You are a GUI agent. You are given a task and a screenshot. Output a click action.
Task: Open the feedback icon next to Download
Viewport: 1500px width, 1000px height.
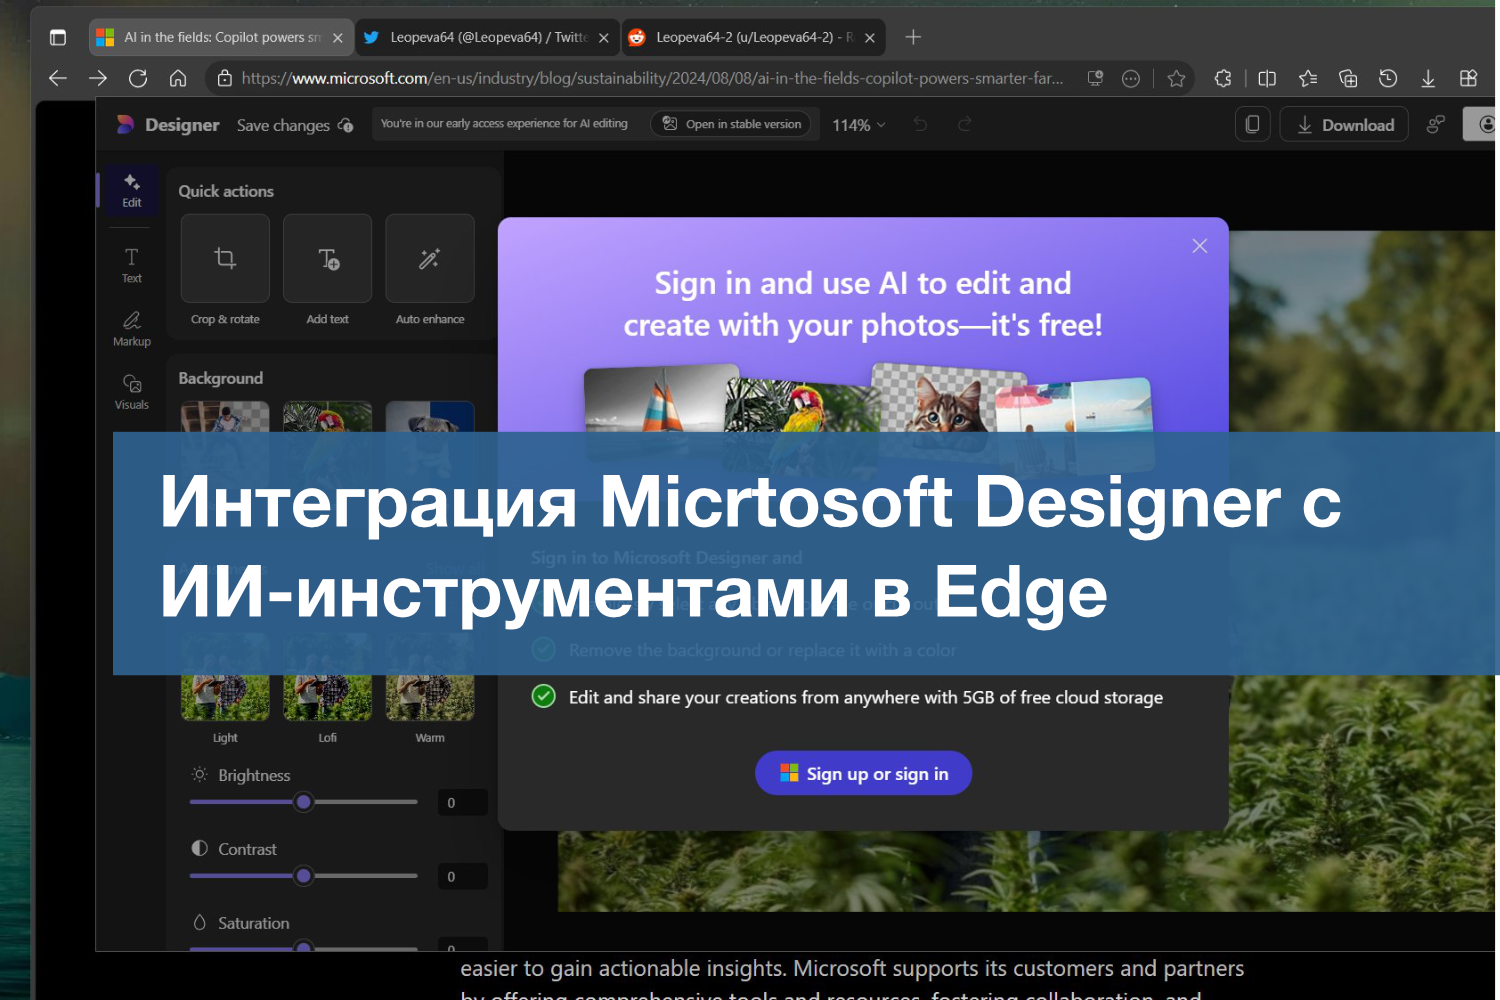pyautogui.click(x=1436, y=125)
